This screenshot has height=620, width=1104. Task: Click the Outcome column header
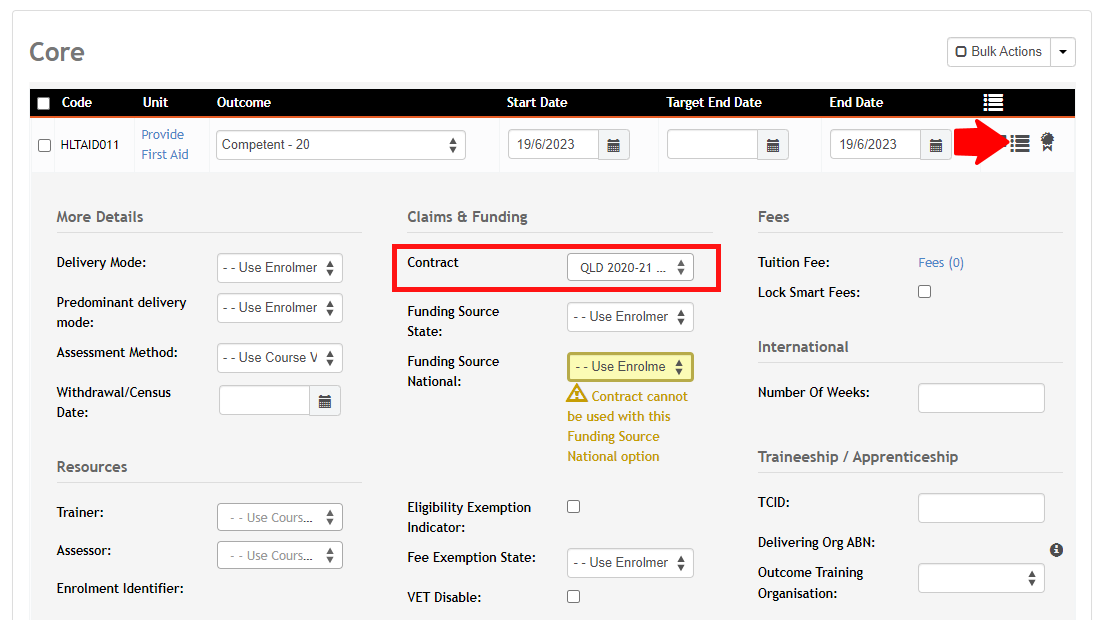click(244, 103)
